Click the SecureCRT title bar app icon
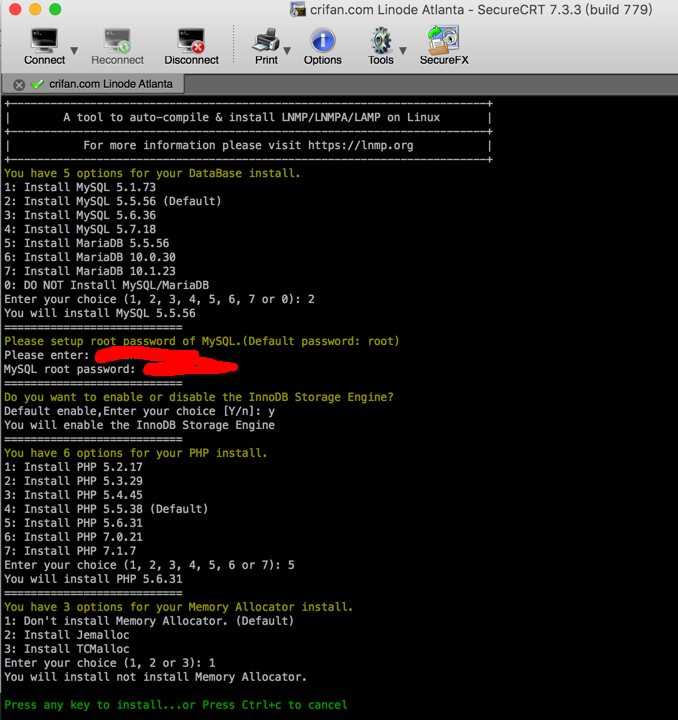Screen dimensions: 678x720 tap(297, 9)
